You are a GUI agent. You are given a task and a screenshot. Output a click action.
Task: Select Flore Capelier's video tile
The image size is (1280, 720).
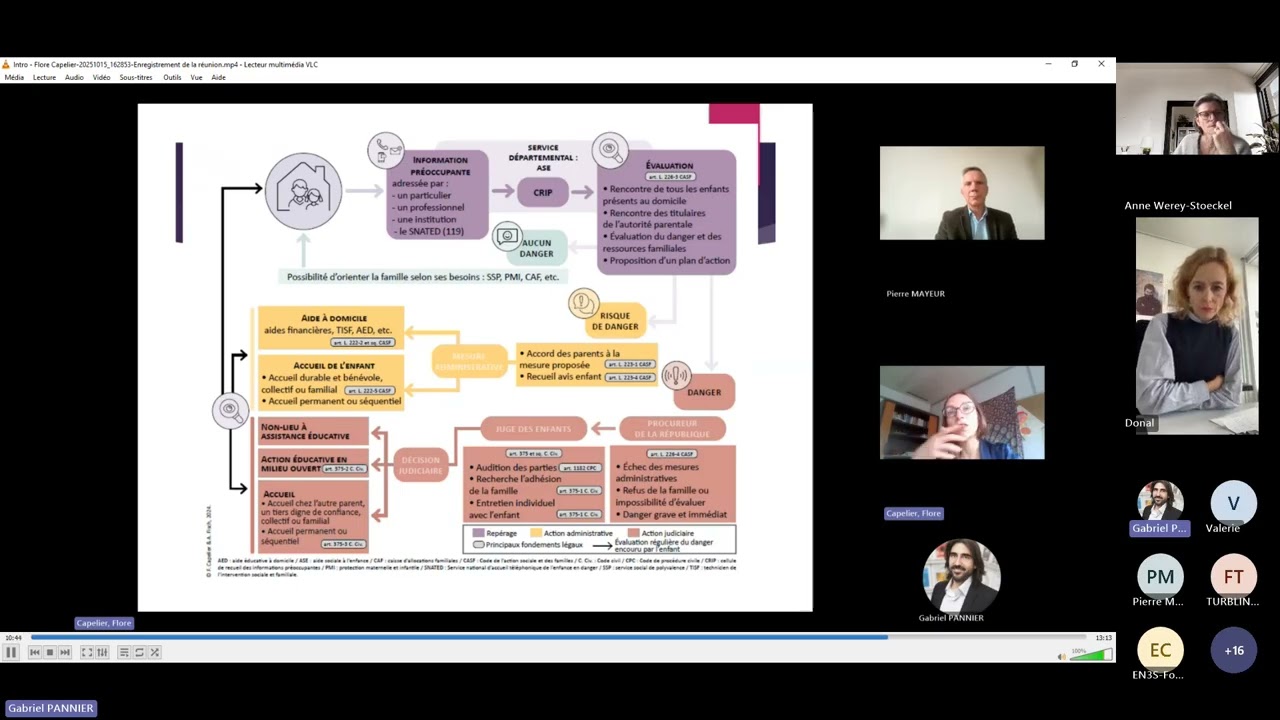point(962,412)
